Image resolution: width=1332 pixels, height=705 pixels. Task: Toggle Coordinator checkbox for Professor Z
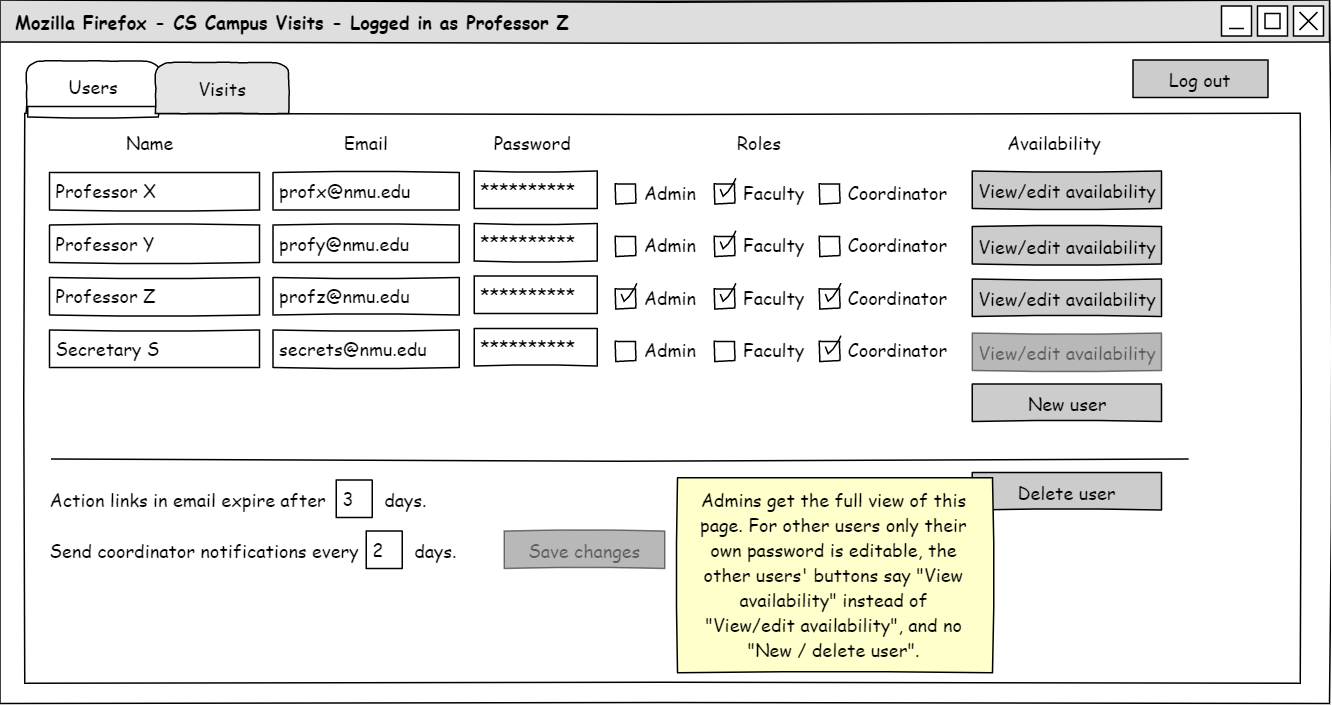coord(829,298)
